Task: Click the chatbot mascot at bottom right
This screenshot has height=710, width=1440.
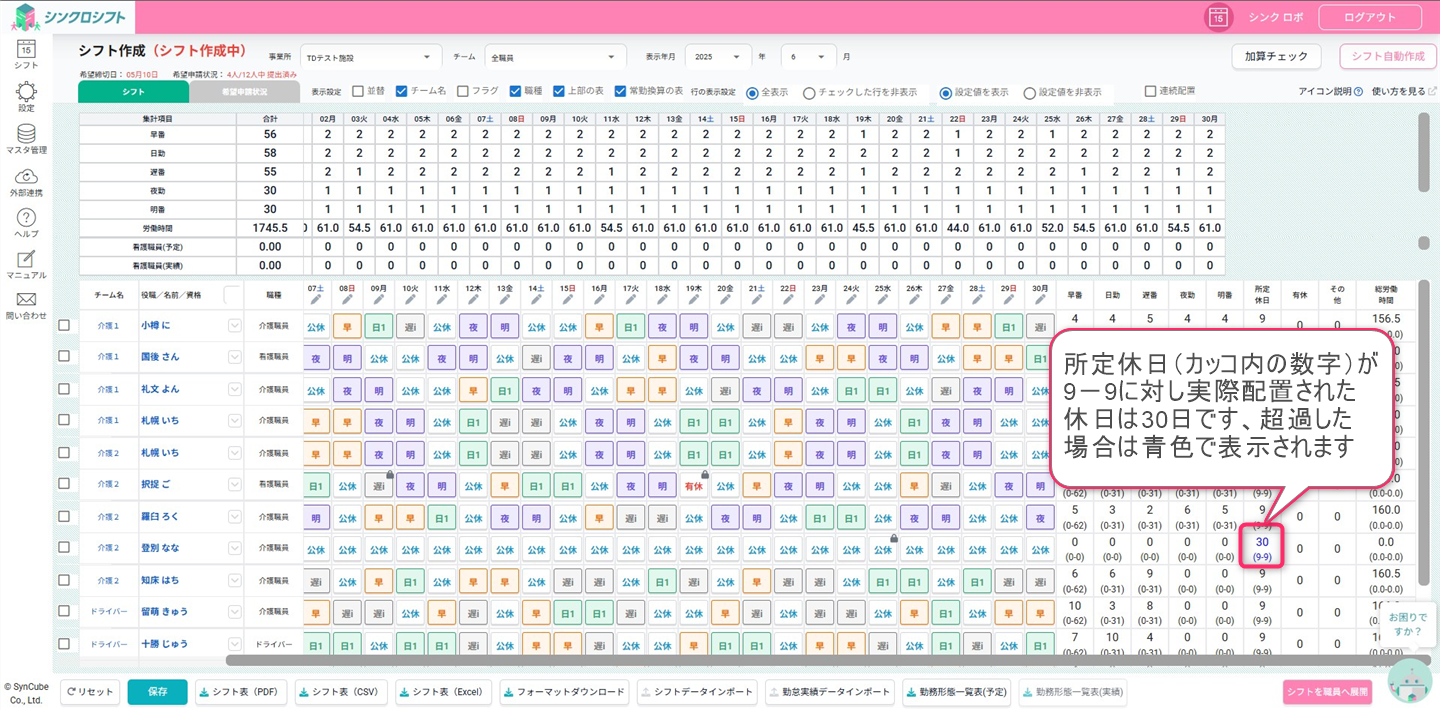Action: 1411,683
